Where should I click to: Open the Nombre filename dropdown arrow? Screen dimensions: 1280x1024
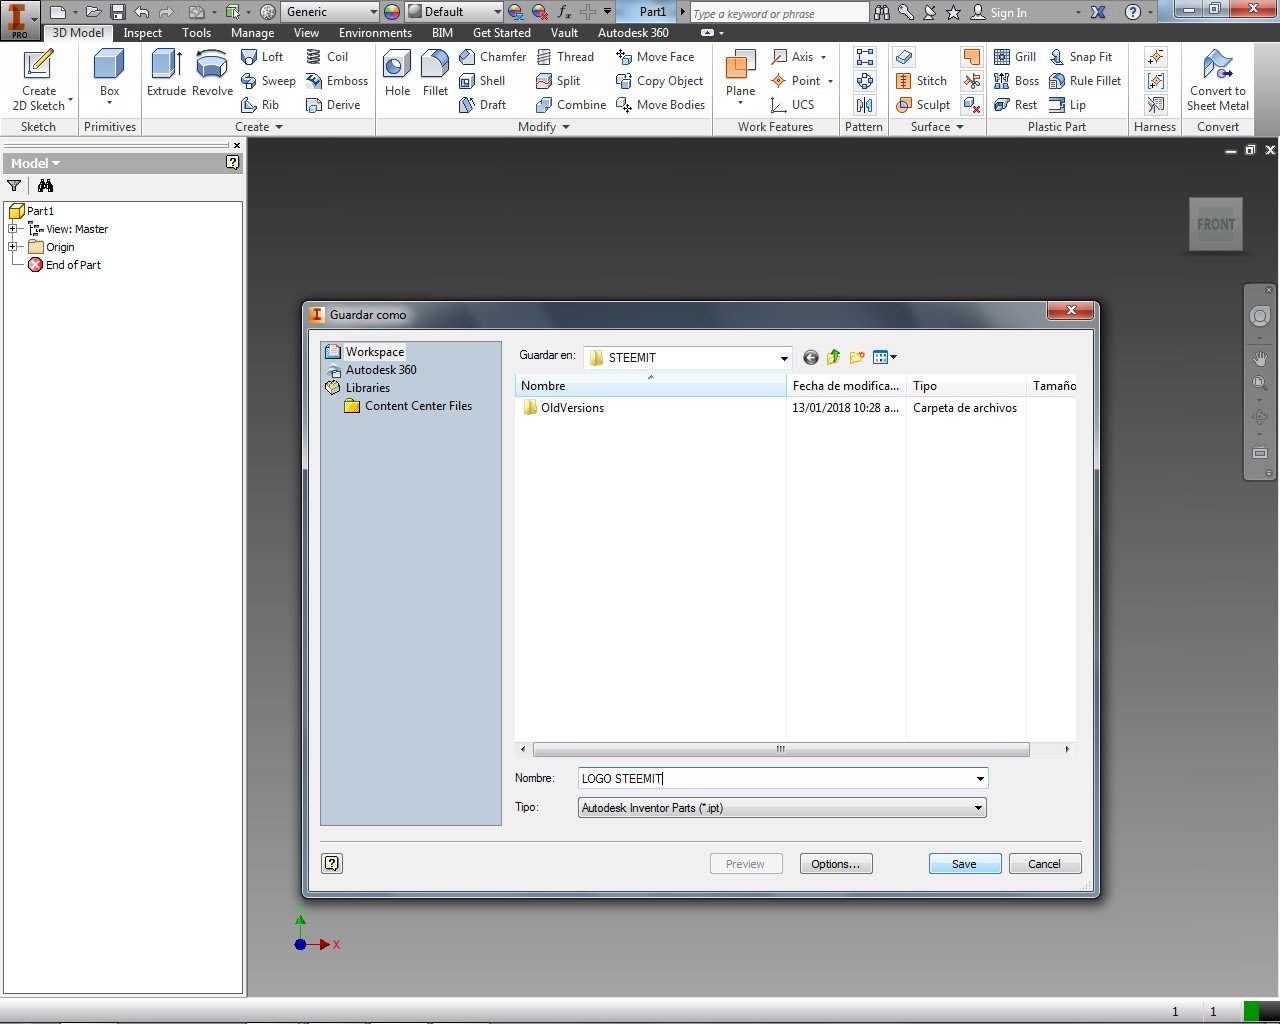pyautogui.click(x=979, y=779)
